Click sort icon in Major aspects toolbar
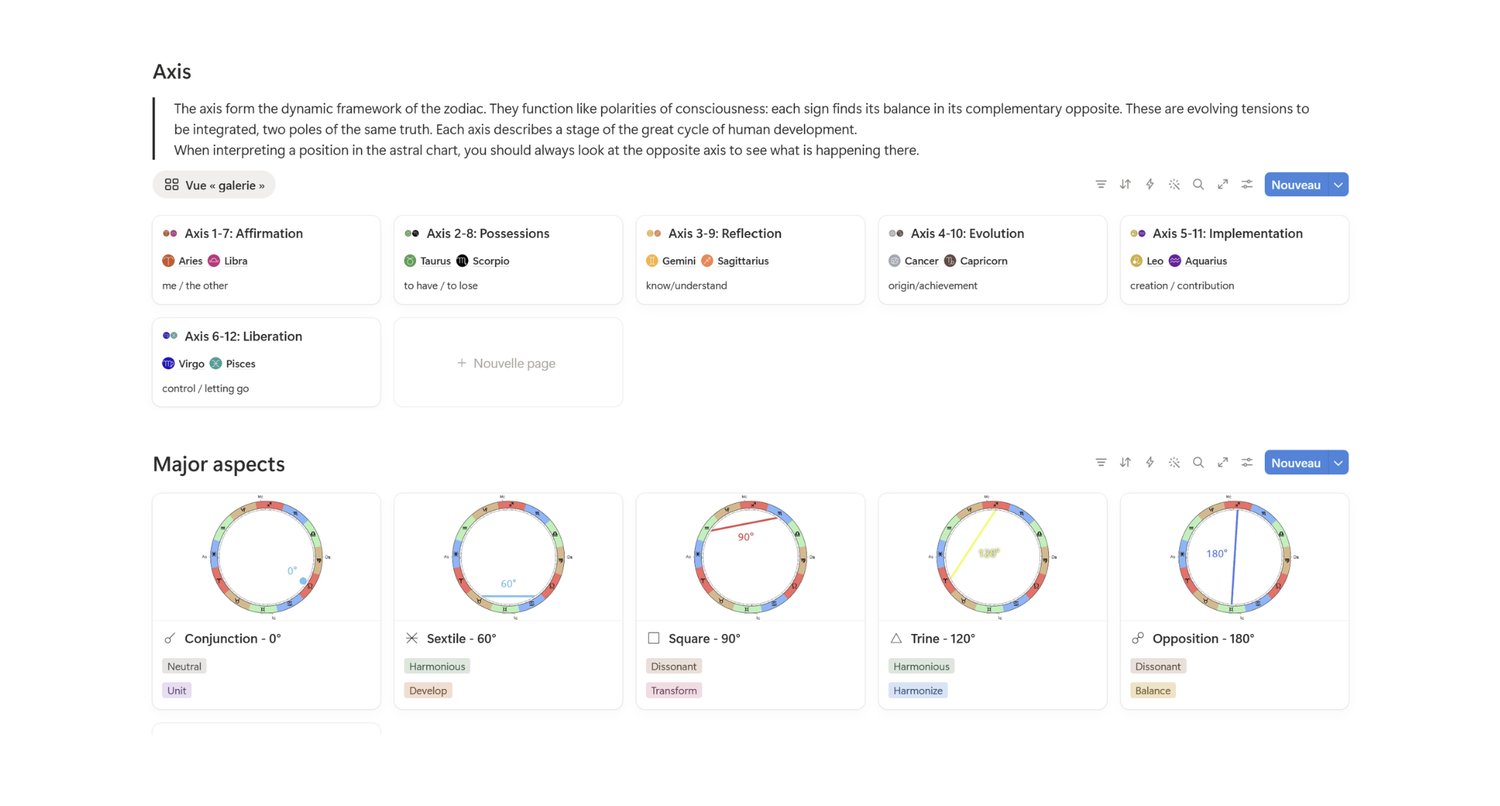 [x=1125, y=462]
